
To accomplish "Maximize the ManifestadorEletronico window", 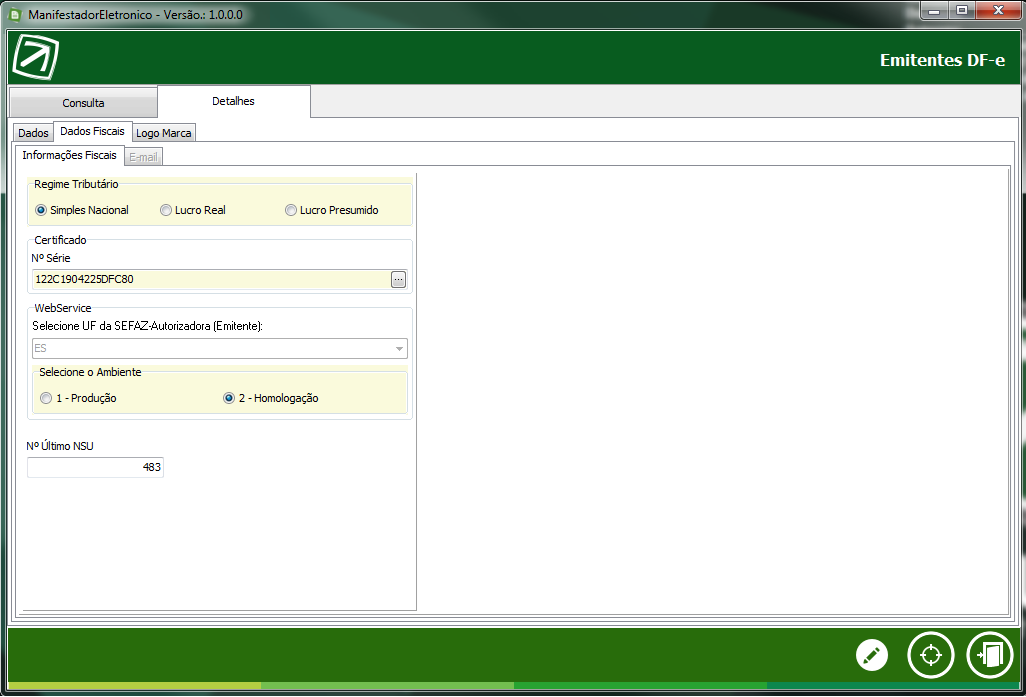I will pos(962,10).
